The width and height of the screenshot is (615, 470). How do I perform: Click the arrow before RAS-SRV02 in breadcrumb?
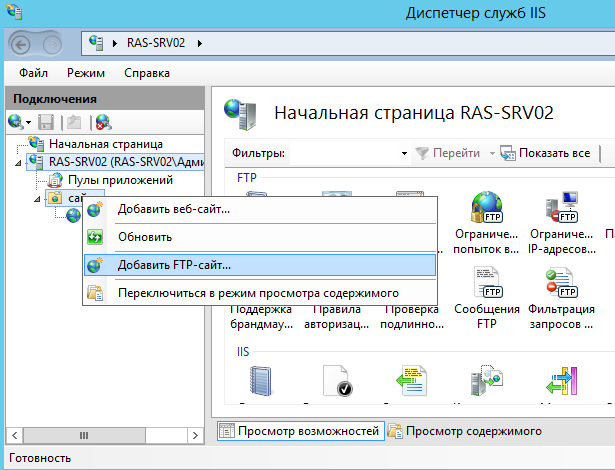click(x=115, y=43)
